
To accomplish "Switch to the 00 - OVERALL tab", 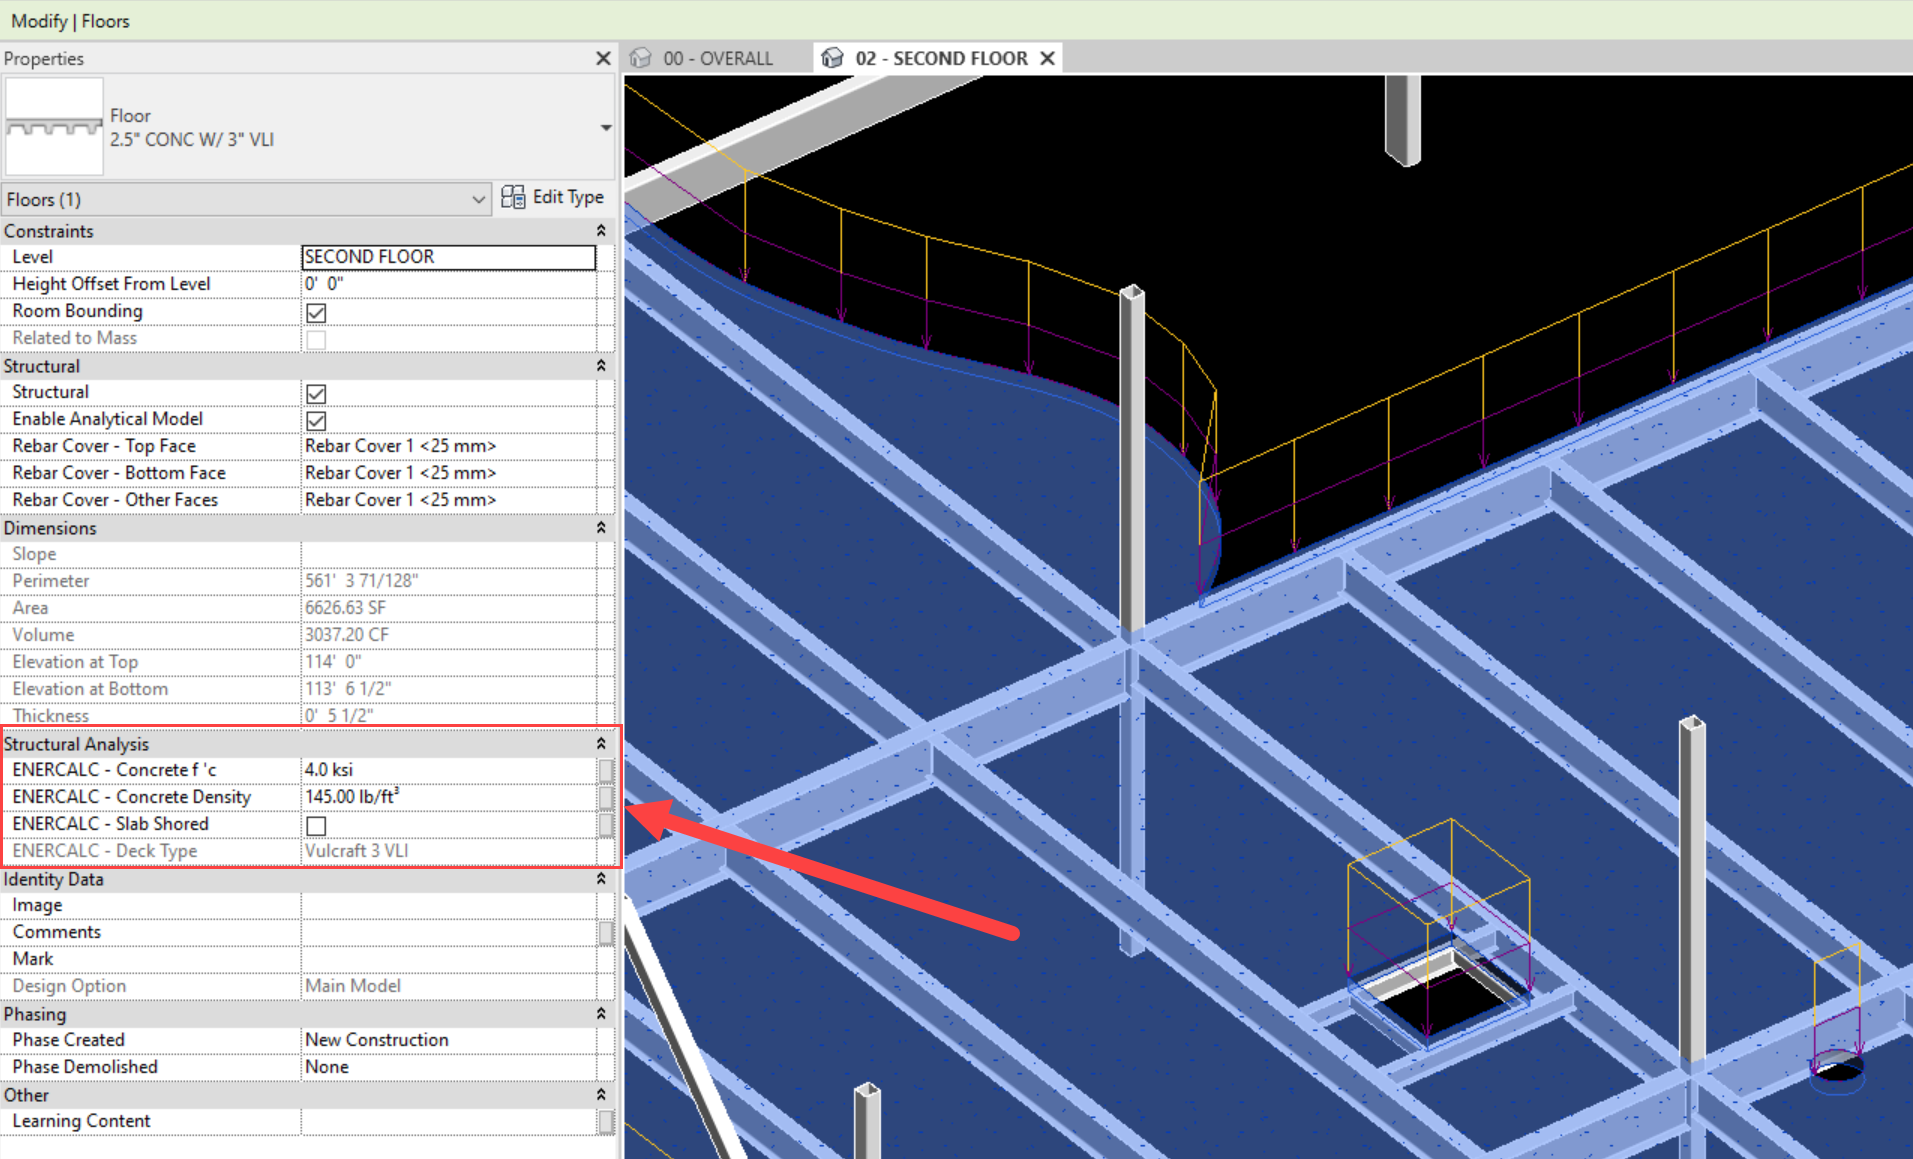I will click(717, 58).
